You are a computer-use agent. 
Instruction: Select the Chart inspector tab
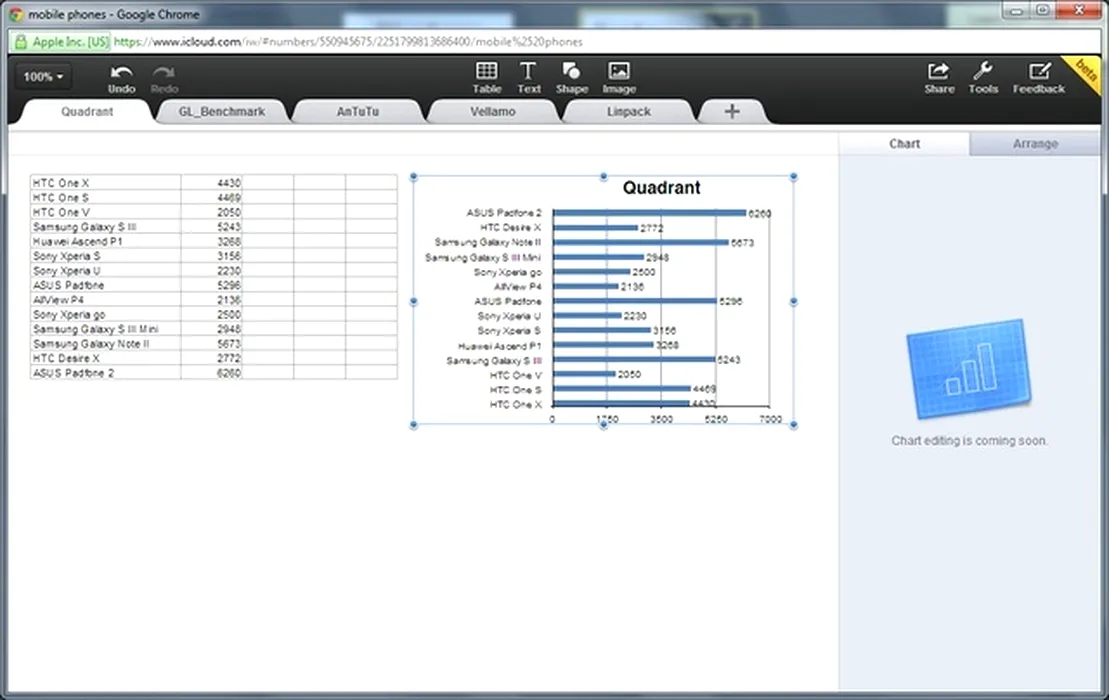point(905,144)
